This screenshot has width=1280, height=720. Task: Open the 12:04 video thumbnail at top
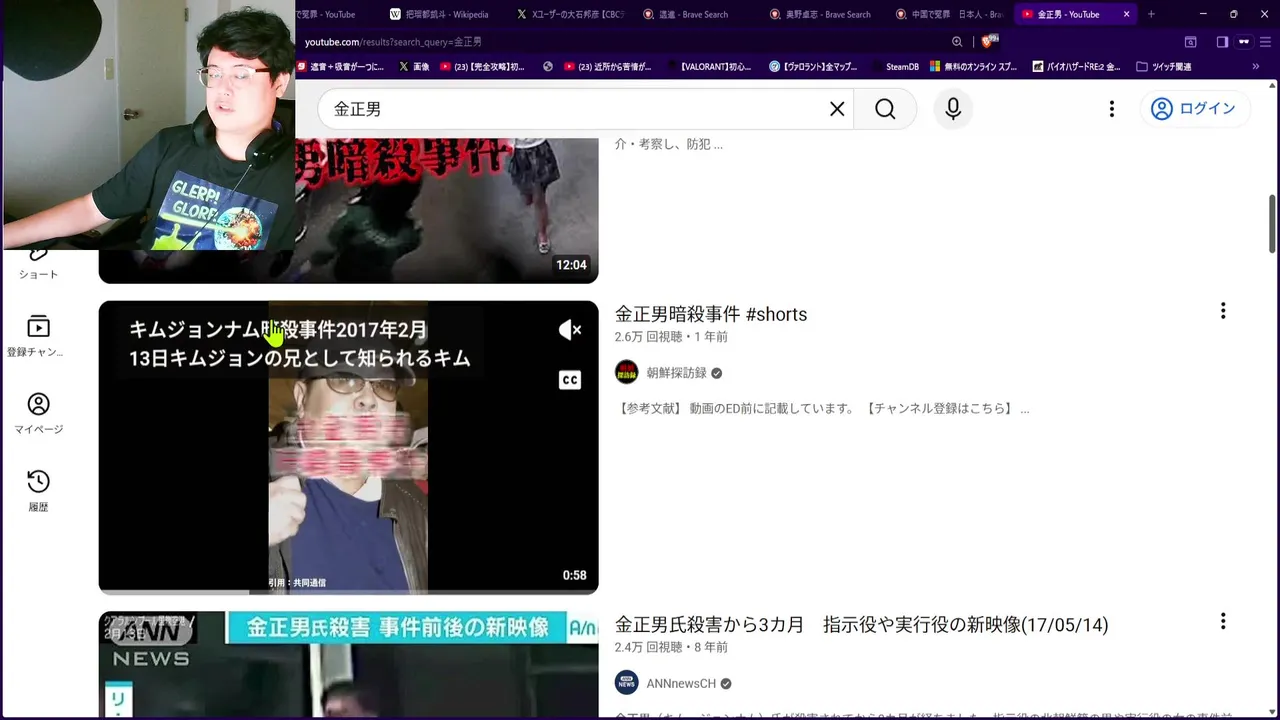click(348, 210)
